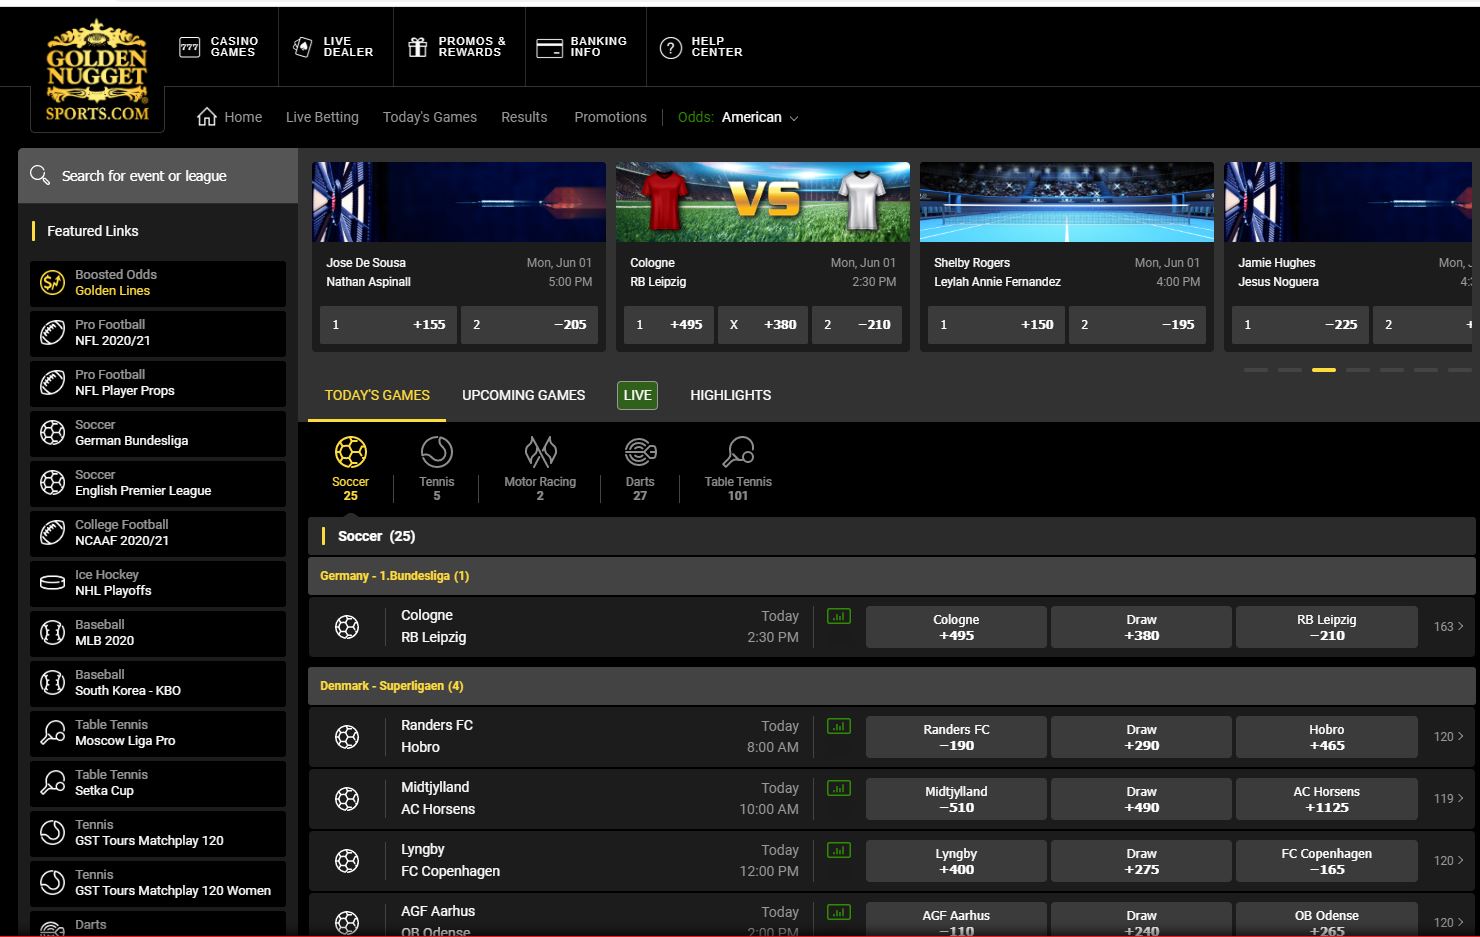Open Help Center question mark icon
Image resolution: width=1480 pixels, height=937 pixels.
tap(671, 47)
